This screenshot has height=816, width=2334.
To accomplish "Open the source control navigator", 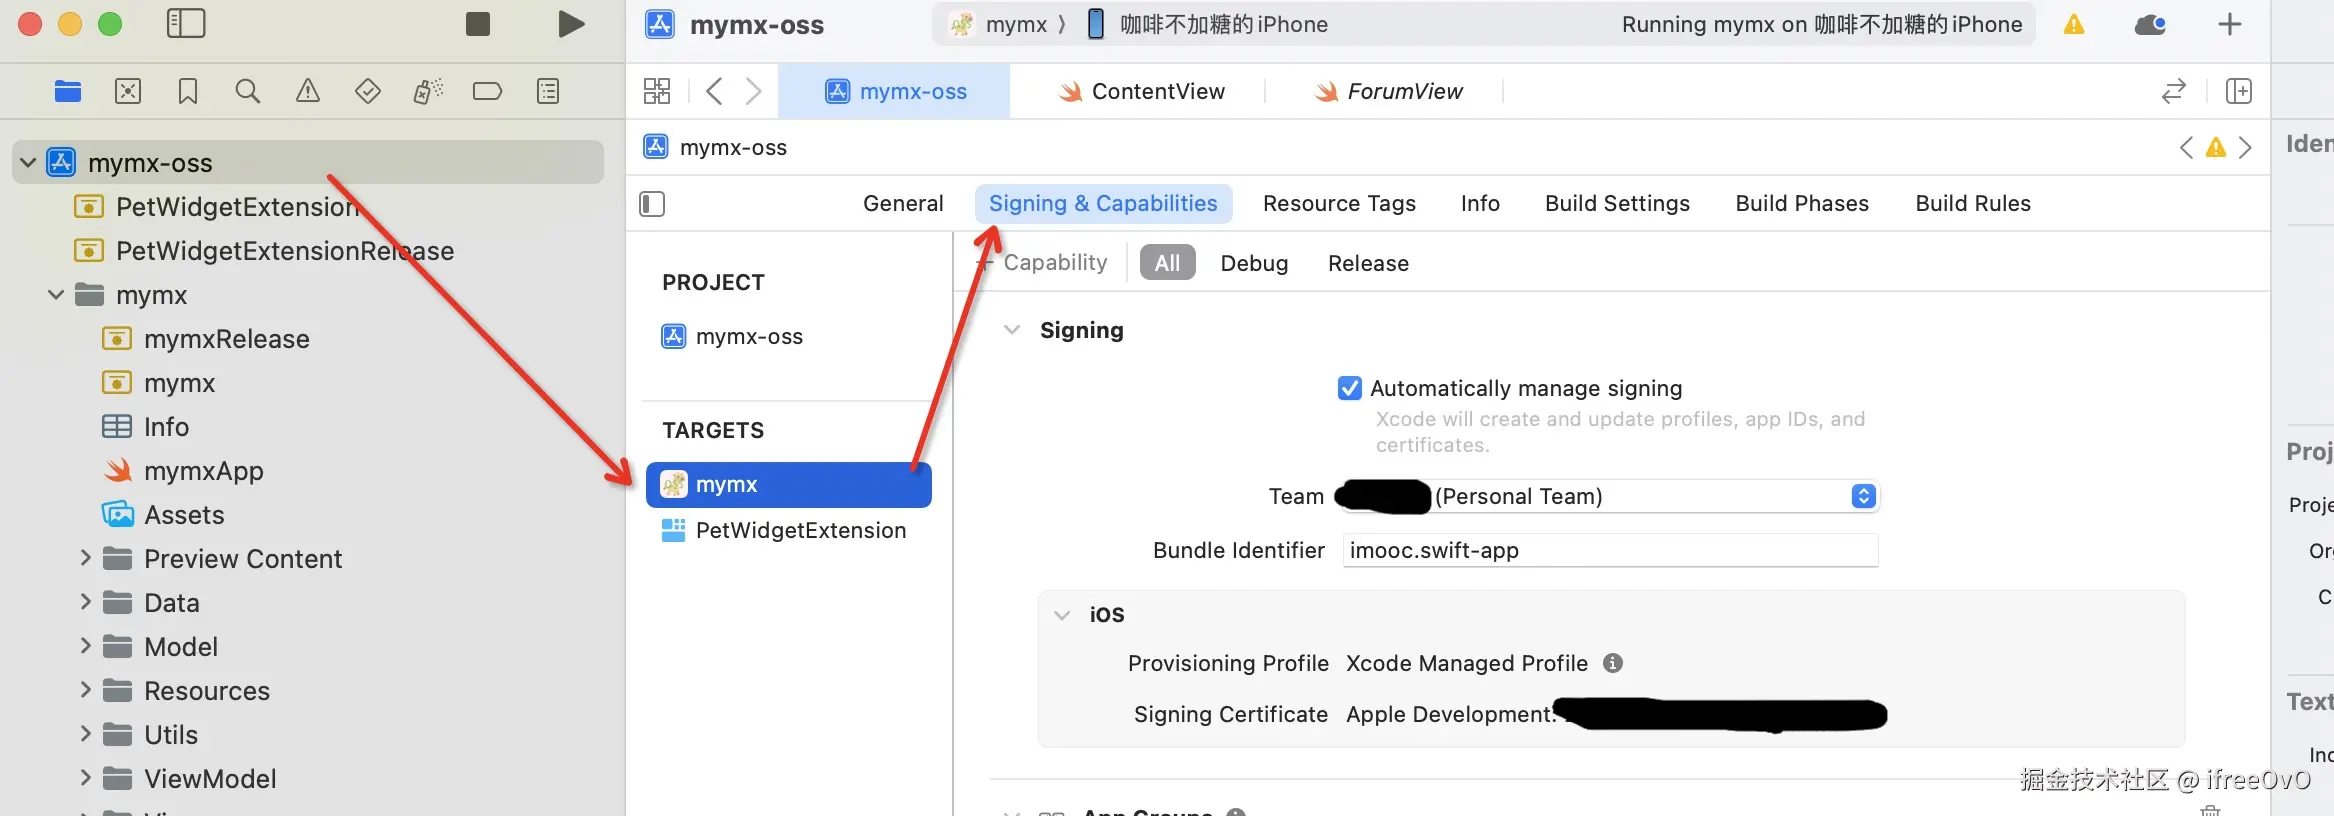I will 128,92.
